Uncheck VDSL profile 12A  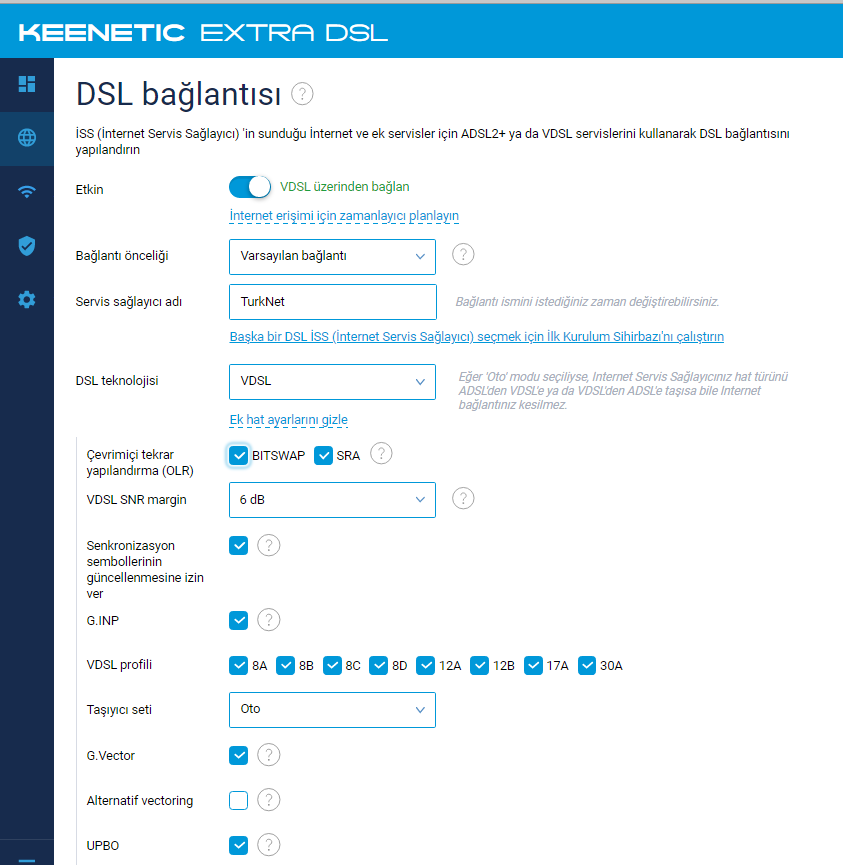pyautogui.click(x=425, y=665)
